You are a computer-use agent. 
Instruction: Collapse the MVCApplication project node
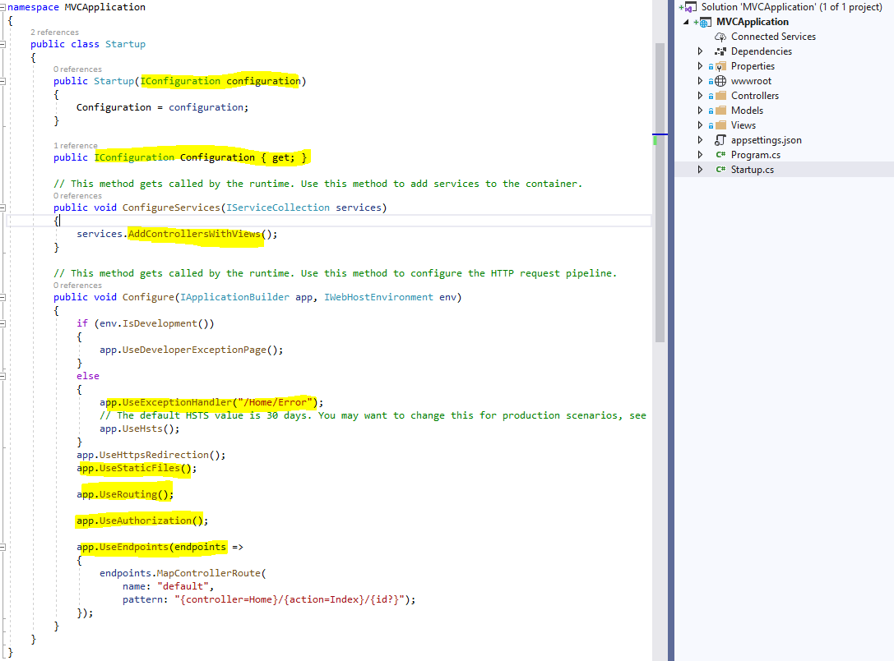pos(687,21)
